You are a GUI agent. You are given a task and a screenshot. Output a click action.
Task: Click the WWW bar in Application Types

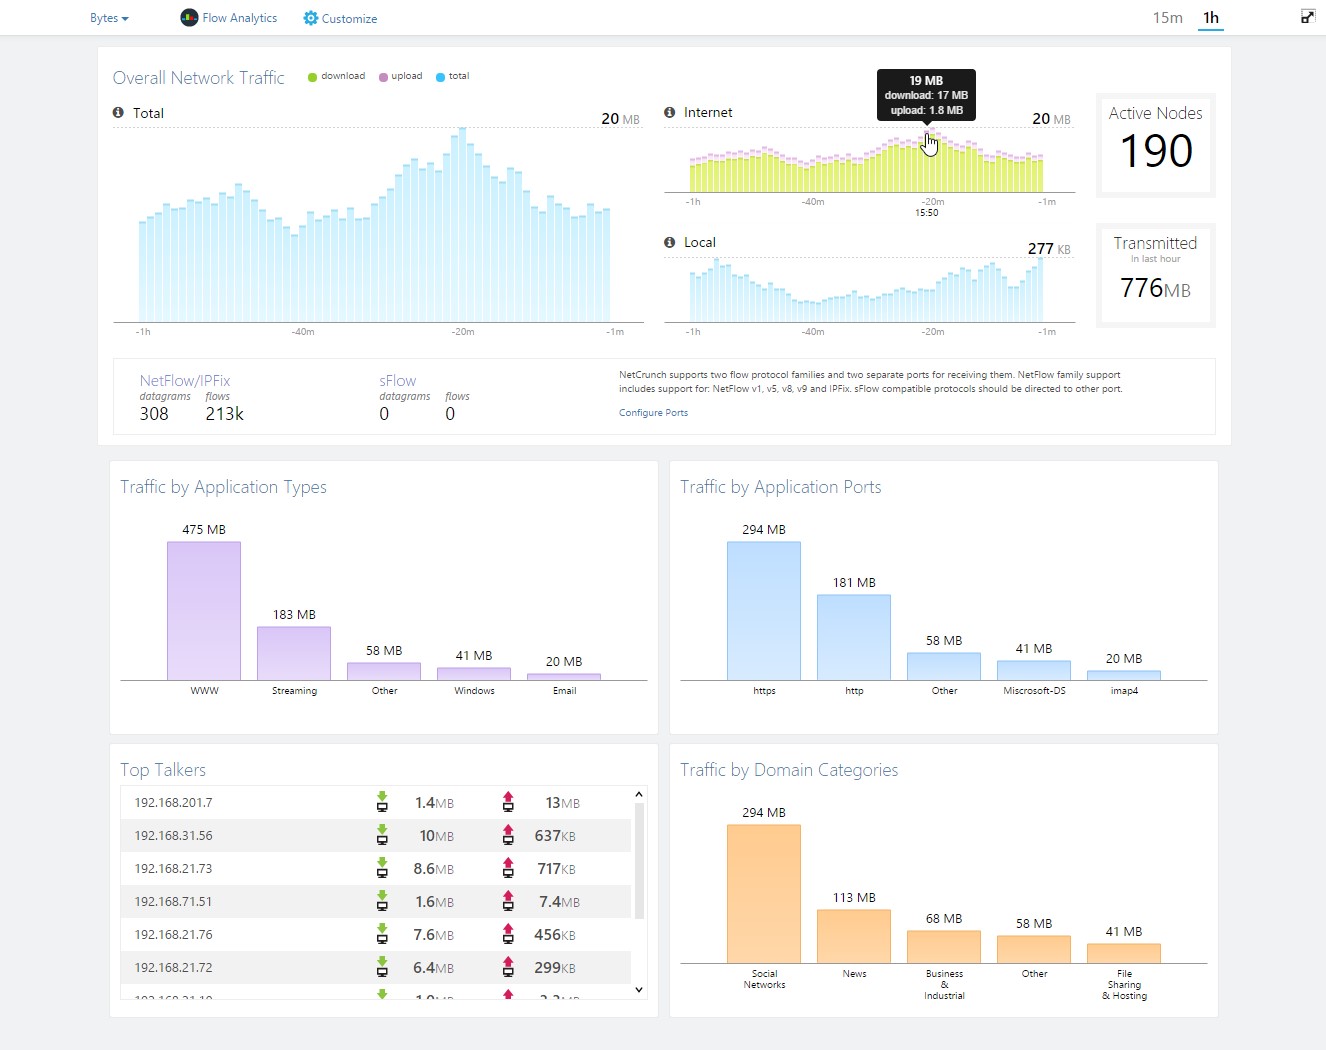tap(204, 610)
